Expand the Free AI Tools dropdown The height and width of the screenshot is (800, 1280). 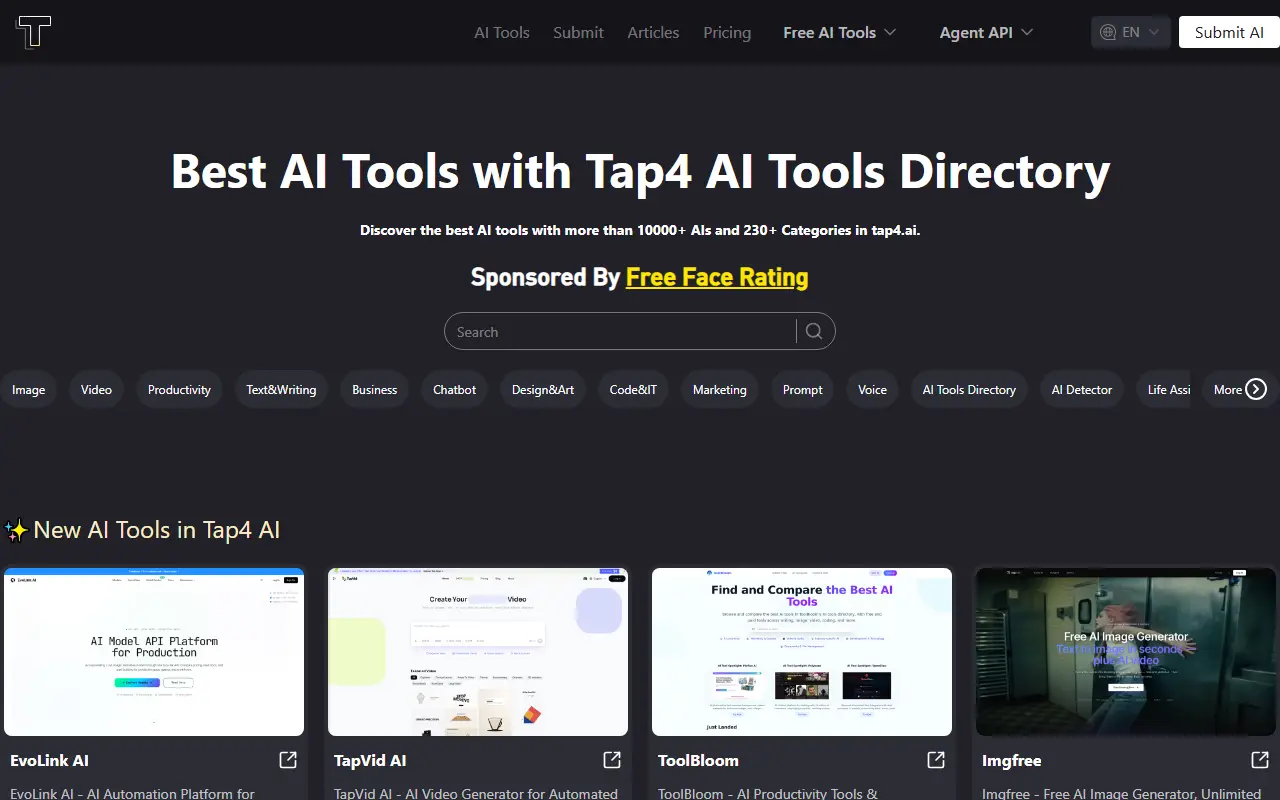click(839, 32)
